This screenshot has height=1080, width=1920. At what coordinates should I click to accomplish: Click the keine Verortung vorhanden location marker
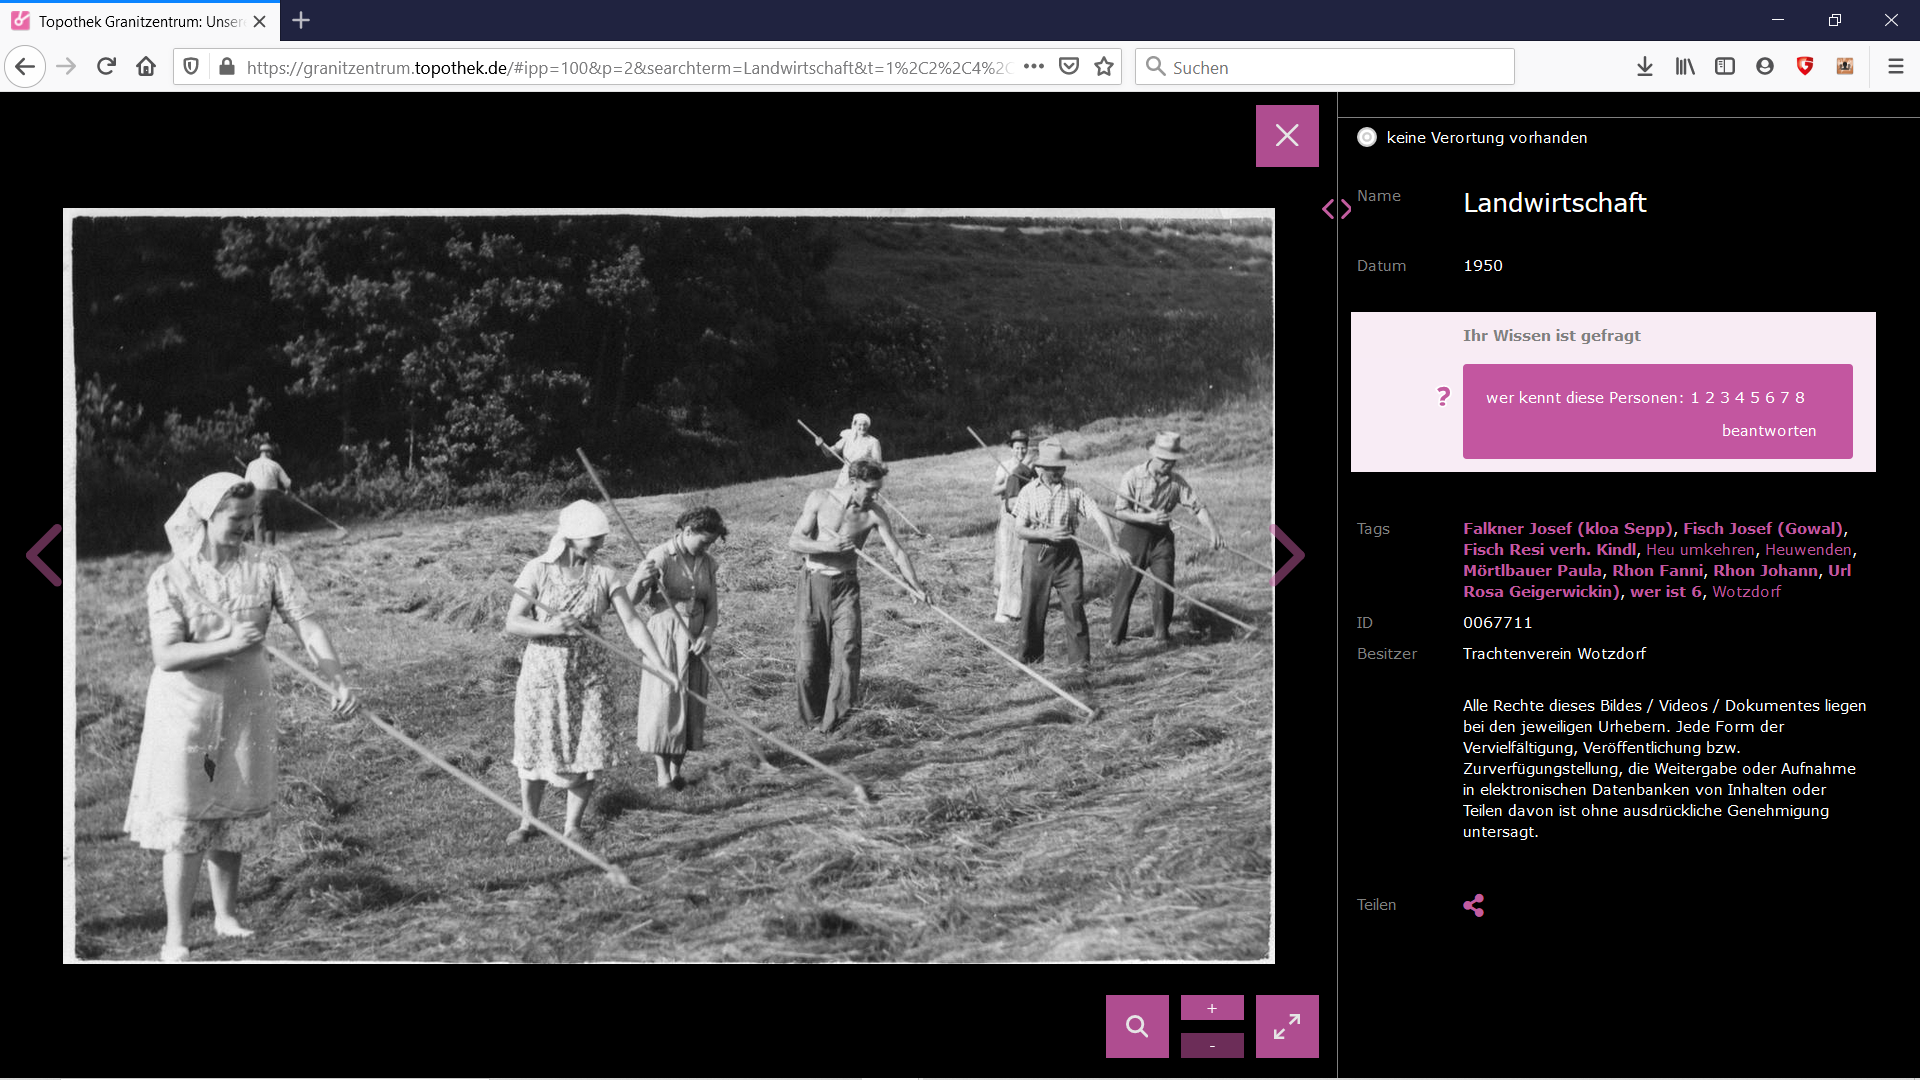click(x=1367, y=138)
